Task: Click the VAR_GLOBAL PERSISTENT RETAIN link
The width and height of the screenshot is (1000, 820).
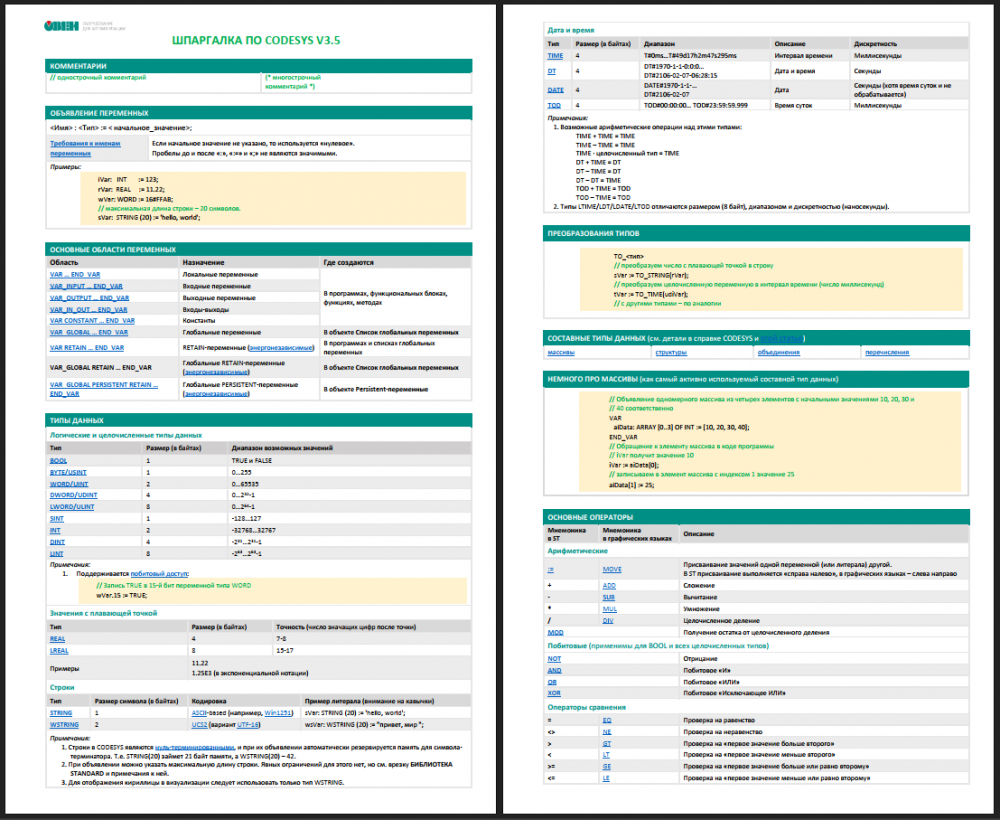Action: [x=104, y=389]
